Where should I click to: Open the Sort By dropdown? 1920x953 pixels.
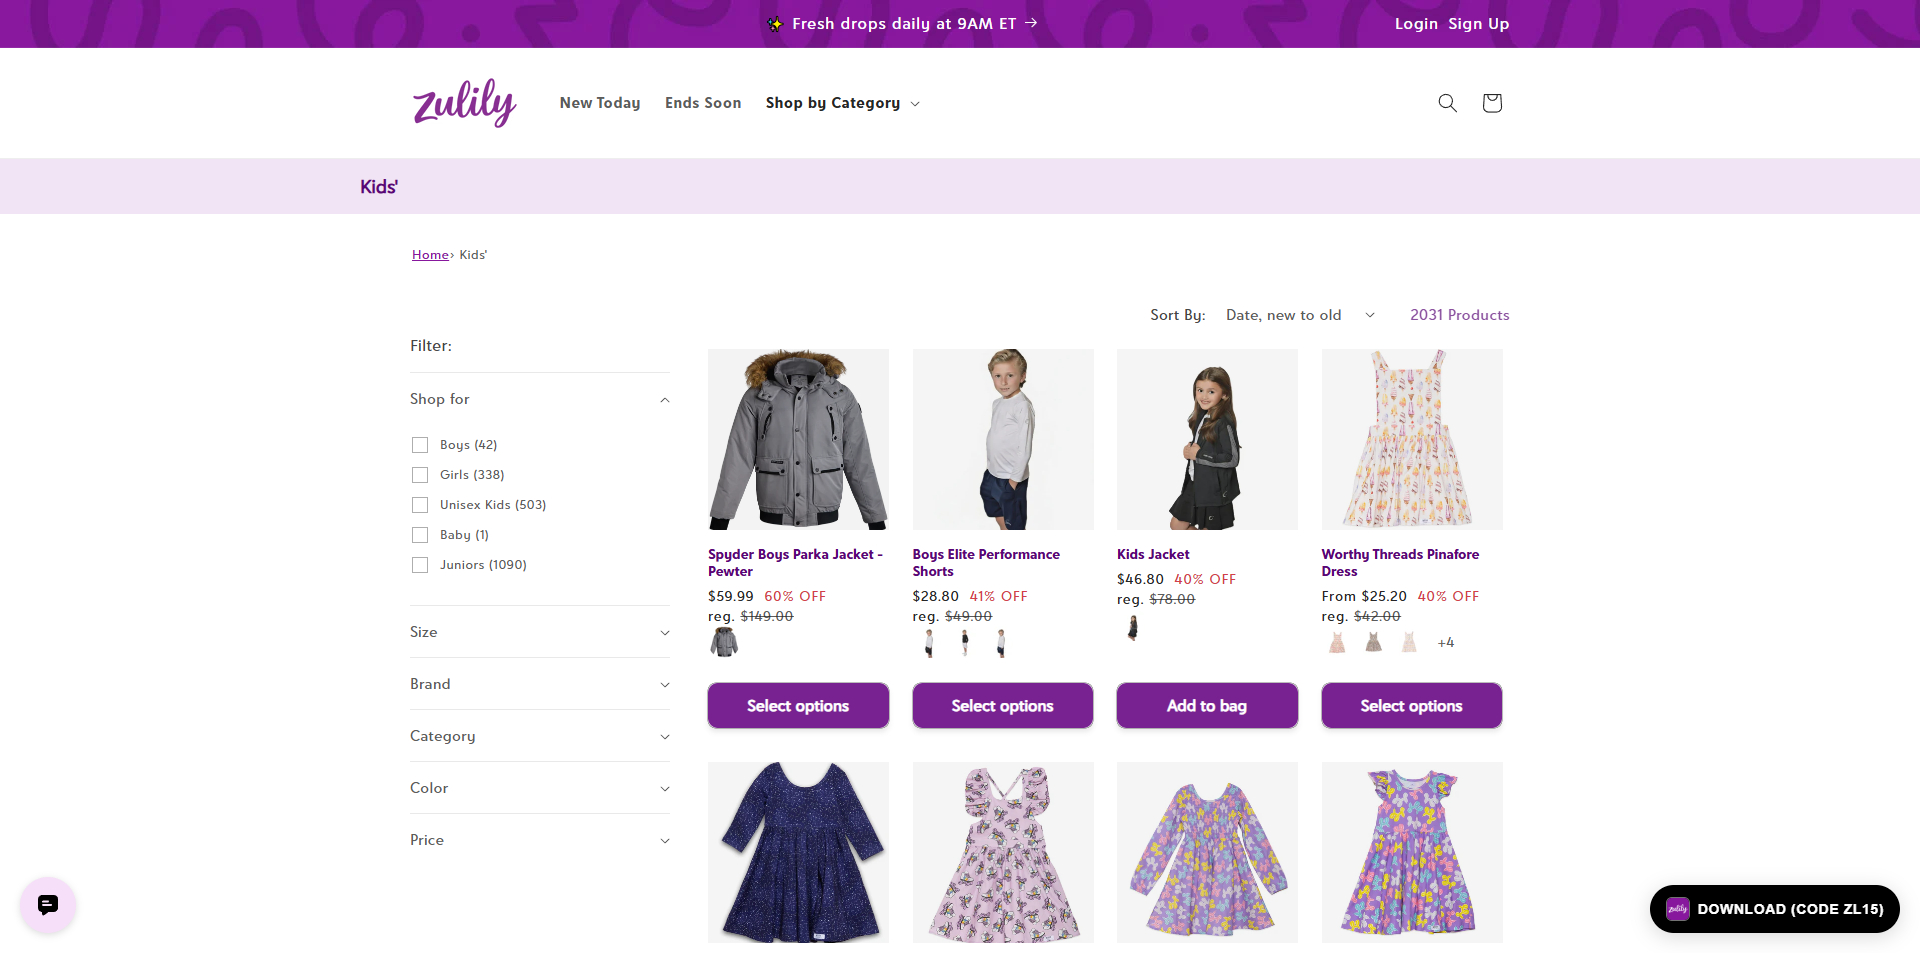[x=1300, y=315]
